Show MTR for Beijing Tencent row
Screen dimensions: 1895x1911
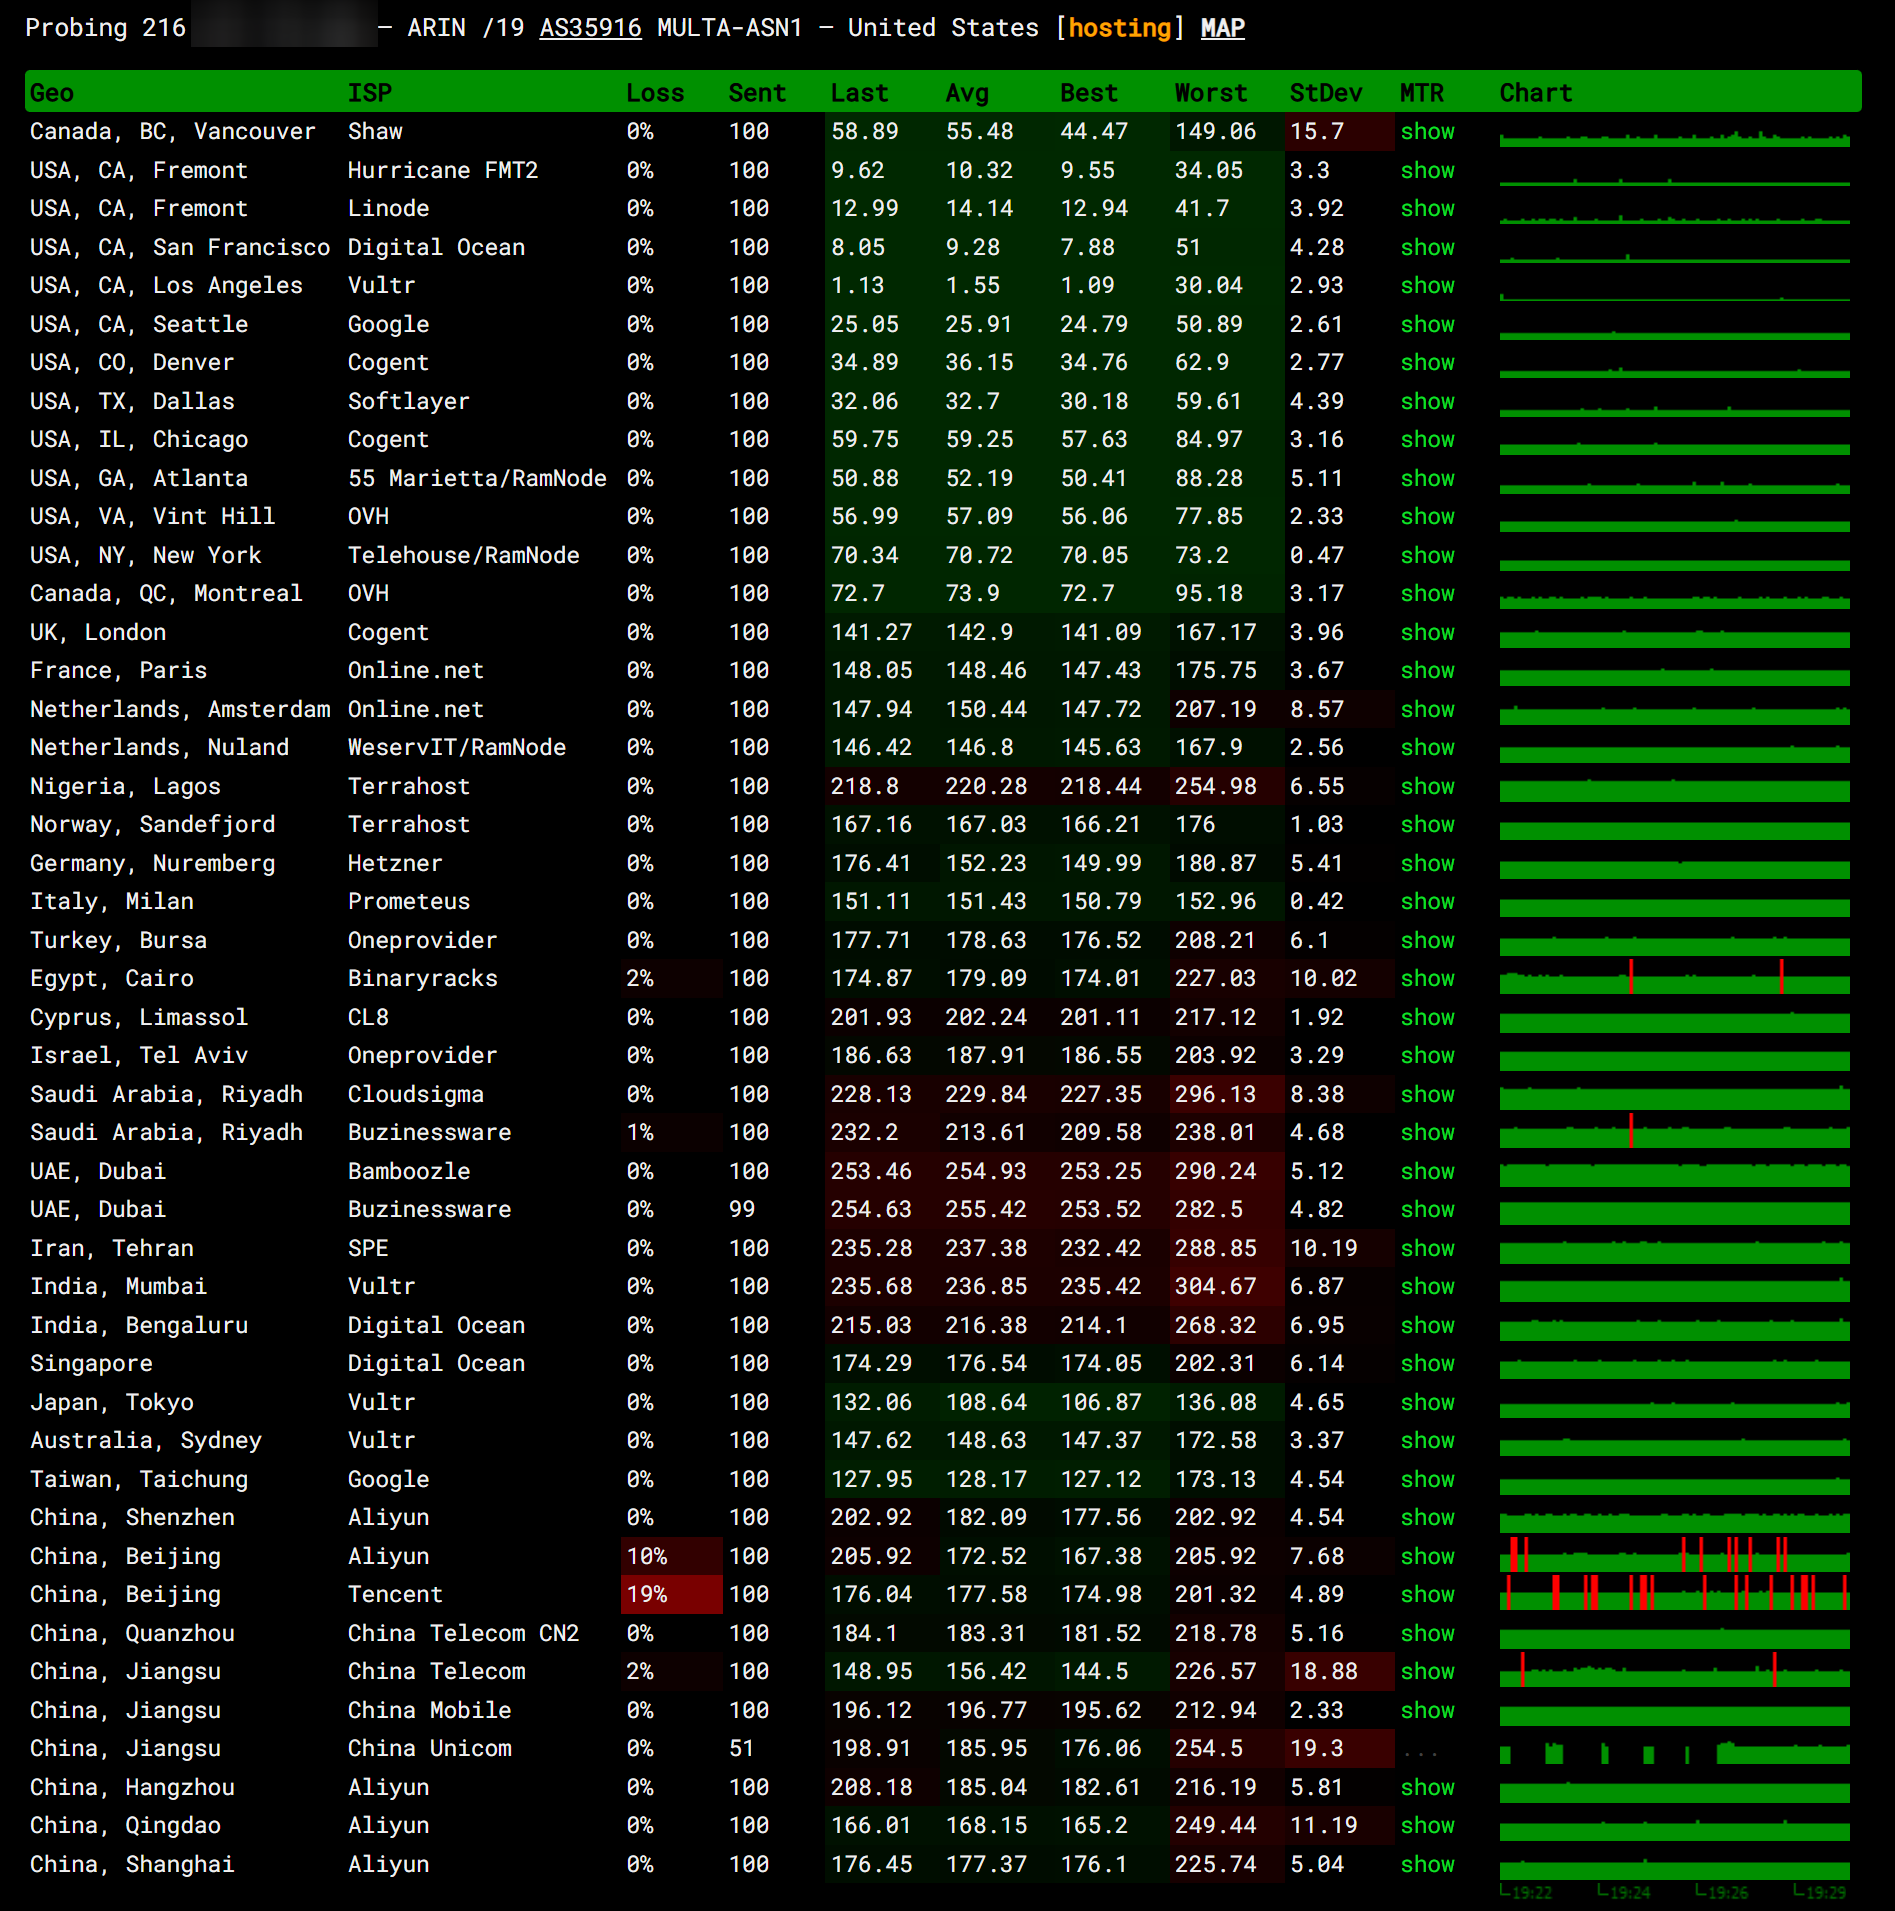1427,1595
